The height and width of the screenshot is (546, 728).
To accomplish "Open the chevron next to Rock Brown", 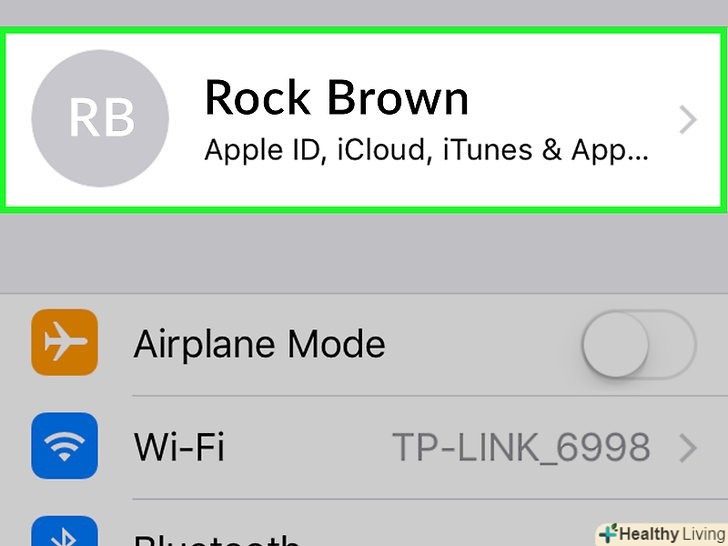I will pos(688,120).
